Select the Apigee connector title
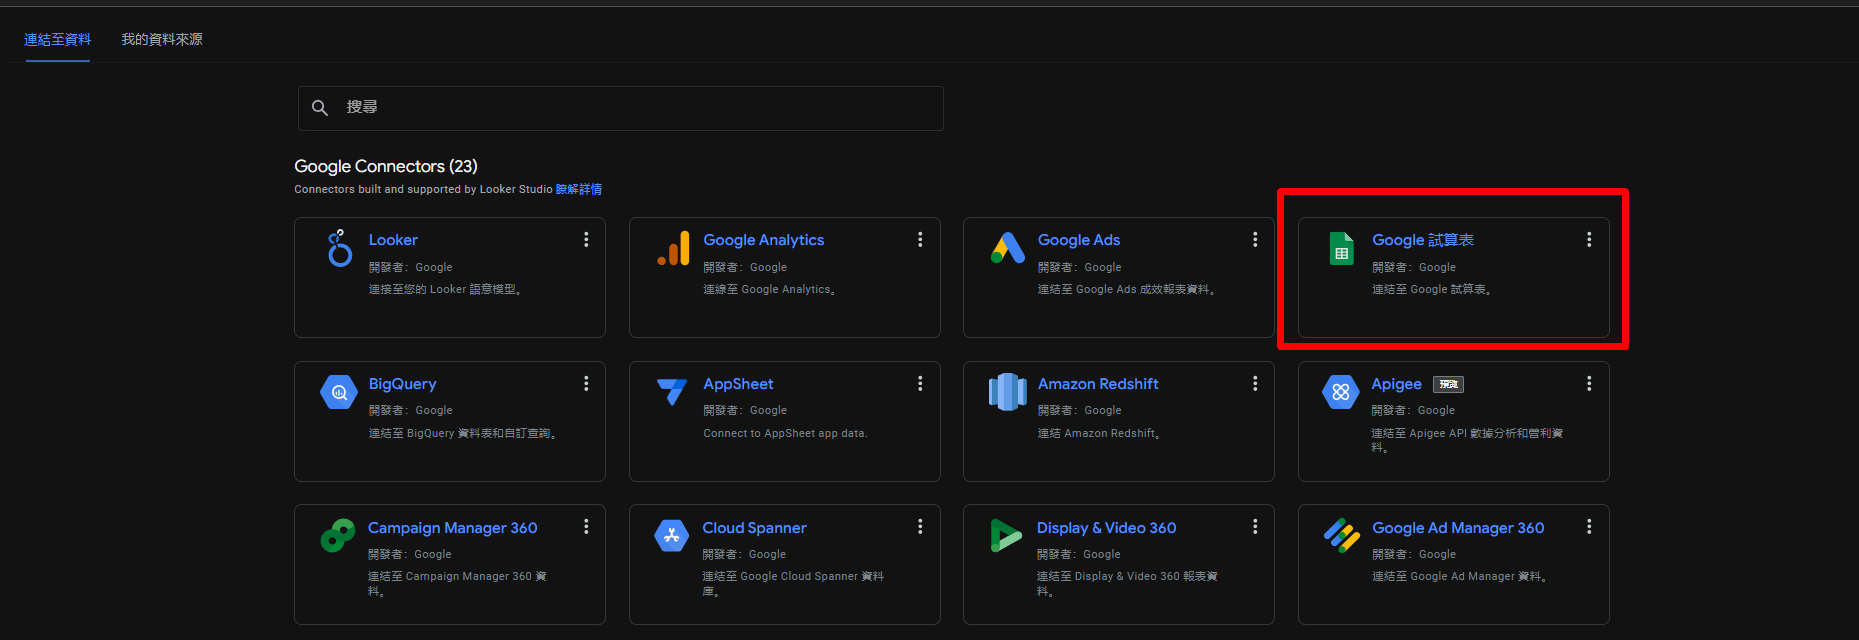1859x640 pixels. tap(1396, 384)
